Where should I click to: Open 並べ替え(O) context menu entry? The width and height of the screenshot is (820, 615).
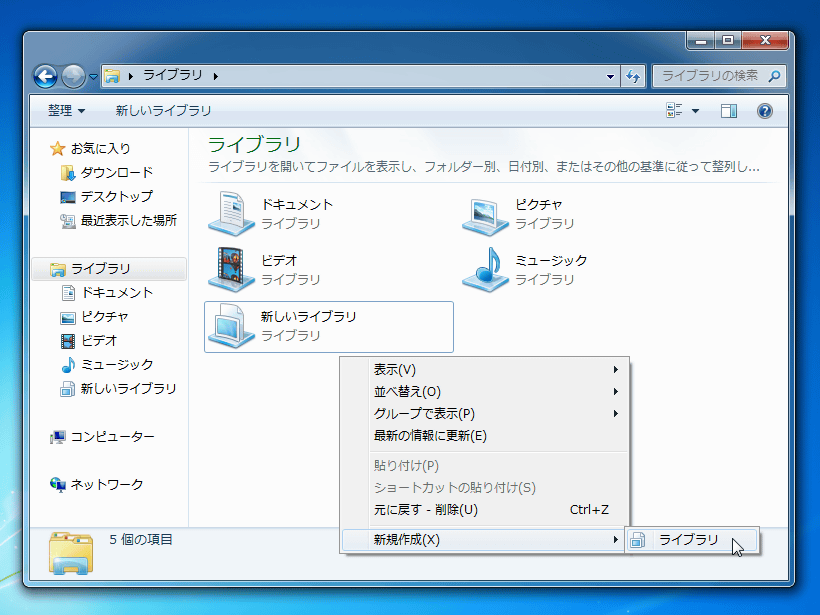(x=484, y=392)
